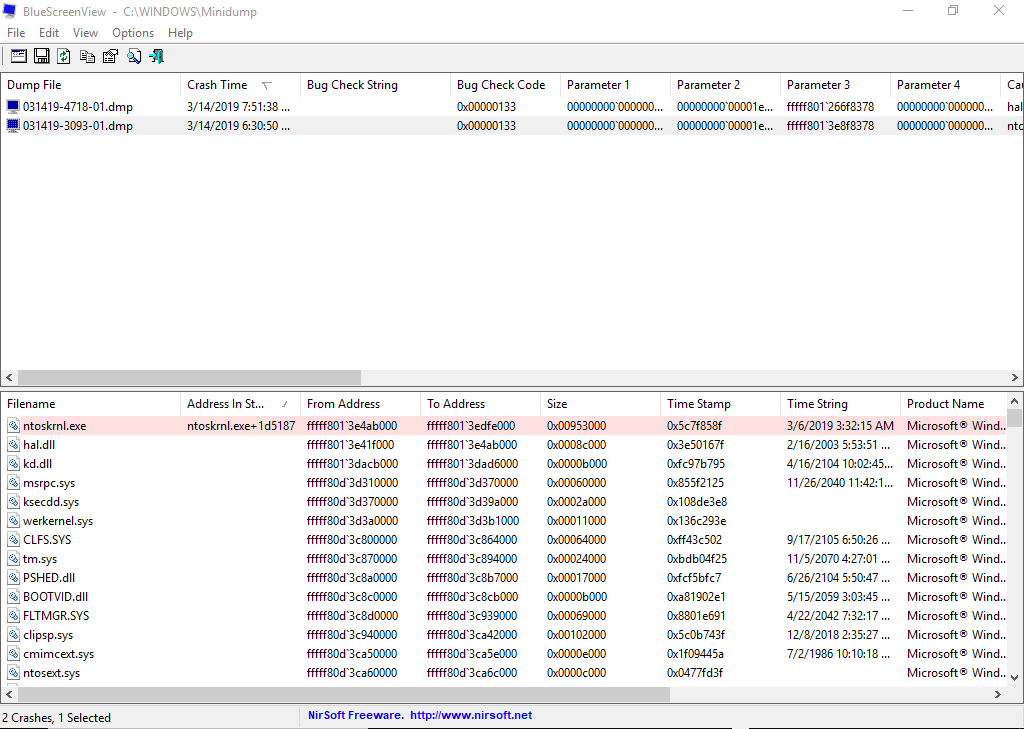
Task: Sort modules by Filename column header
Action: click(91, 404)
